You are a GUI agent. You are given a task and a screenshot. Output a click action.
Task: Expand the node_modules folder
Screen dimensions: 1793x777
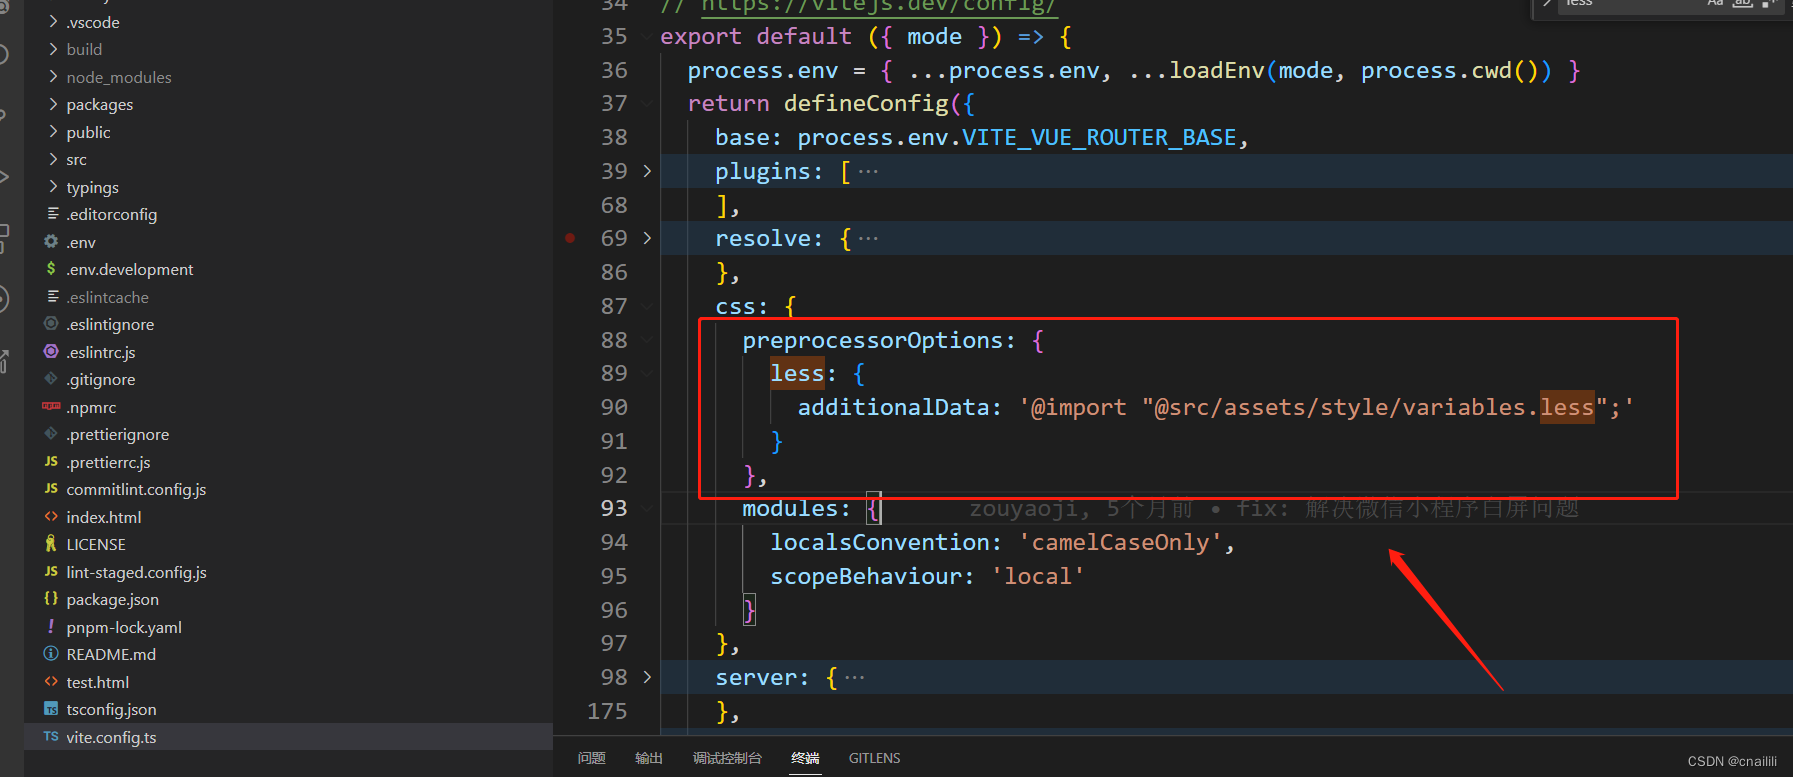point(53,77)
